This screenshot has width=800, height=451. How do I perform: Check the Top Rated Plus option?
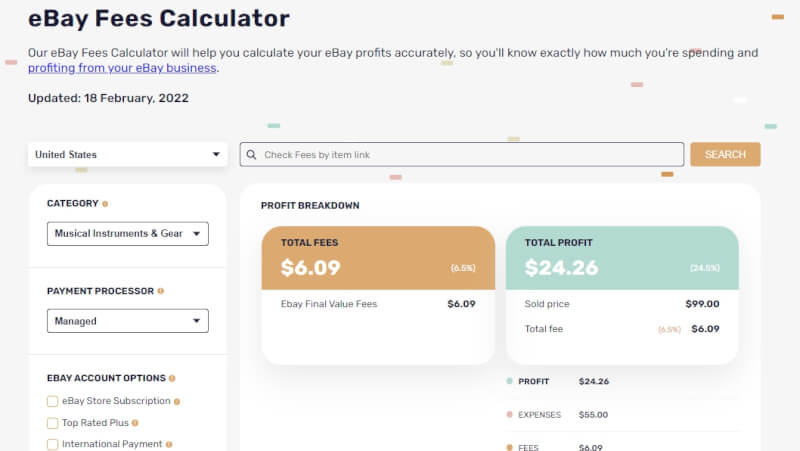[x=53, y=423]
